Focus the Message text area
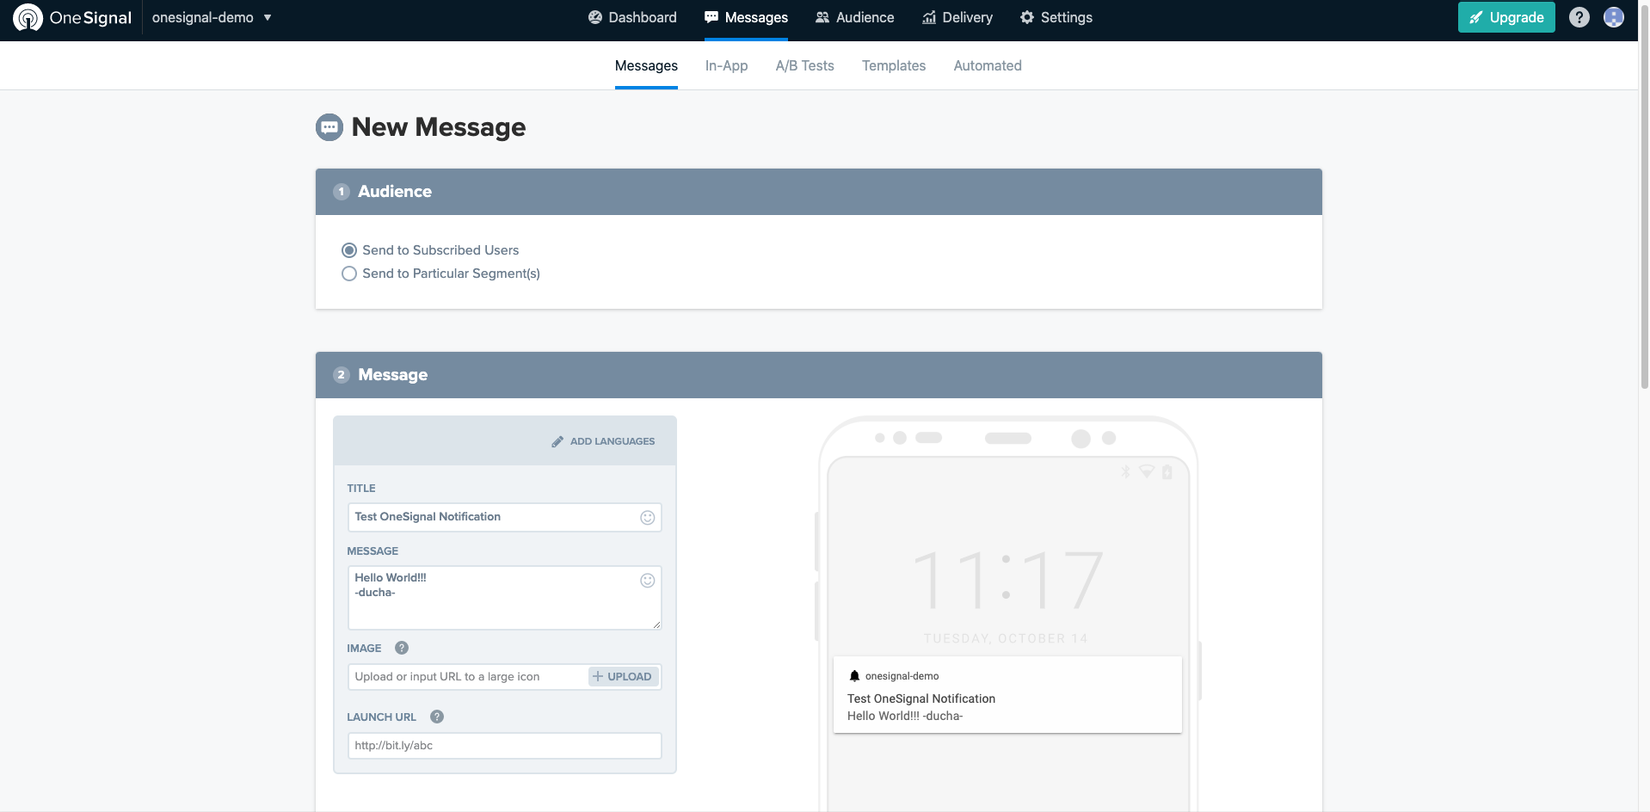Screen dimensions: 1650x812 tap(504, 598)
